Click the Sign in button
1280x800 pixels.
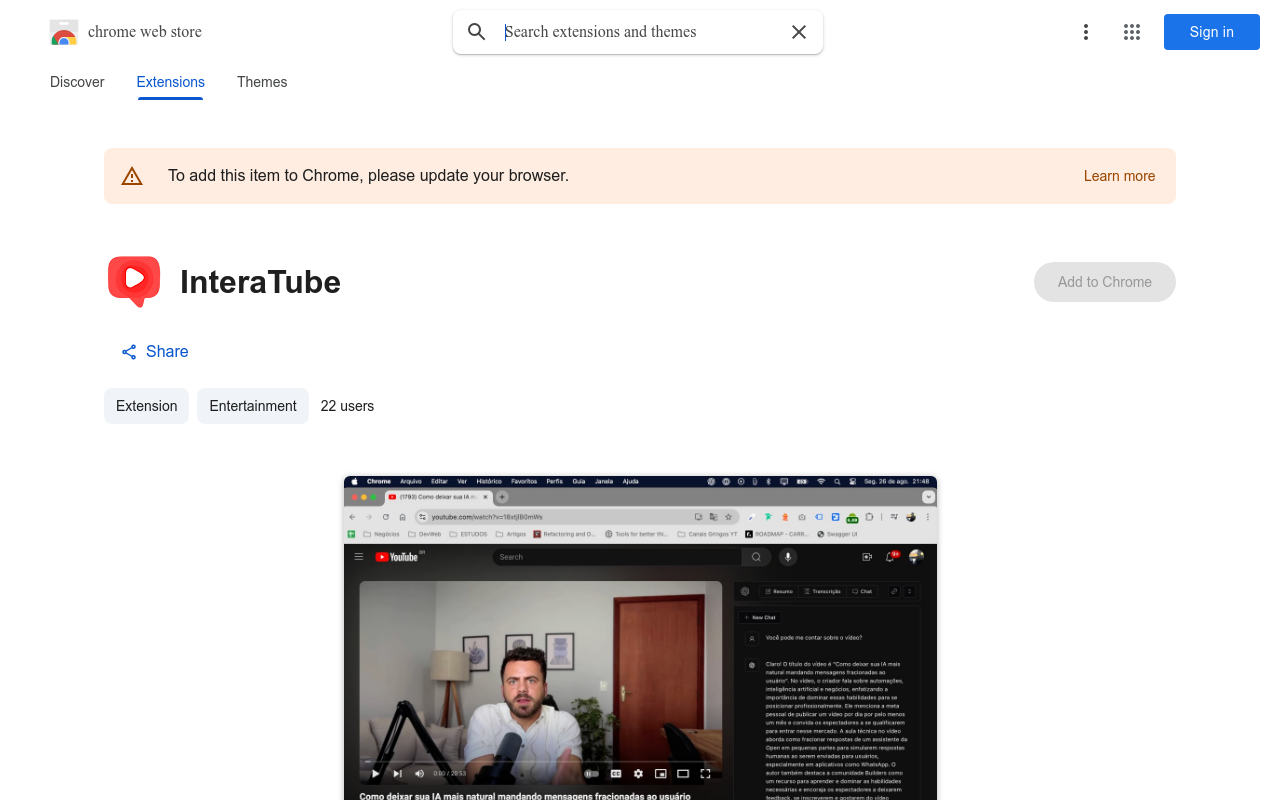tap(1212, 32)
